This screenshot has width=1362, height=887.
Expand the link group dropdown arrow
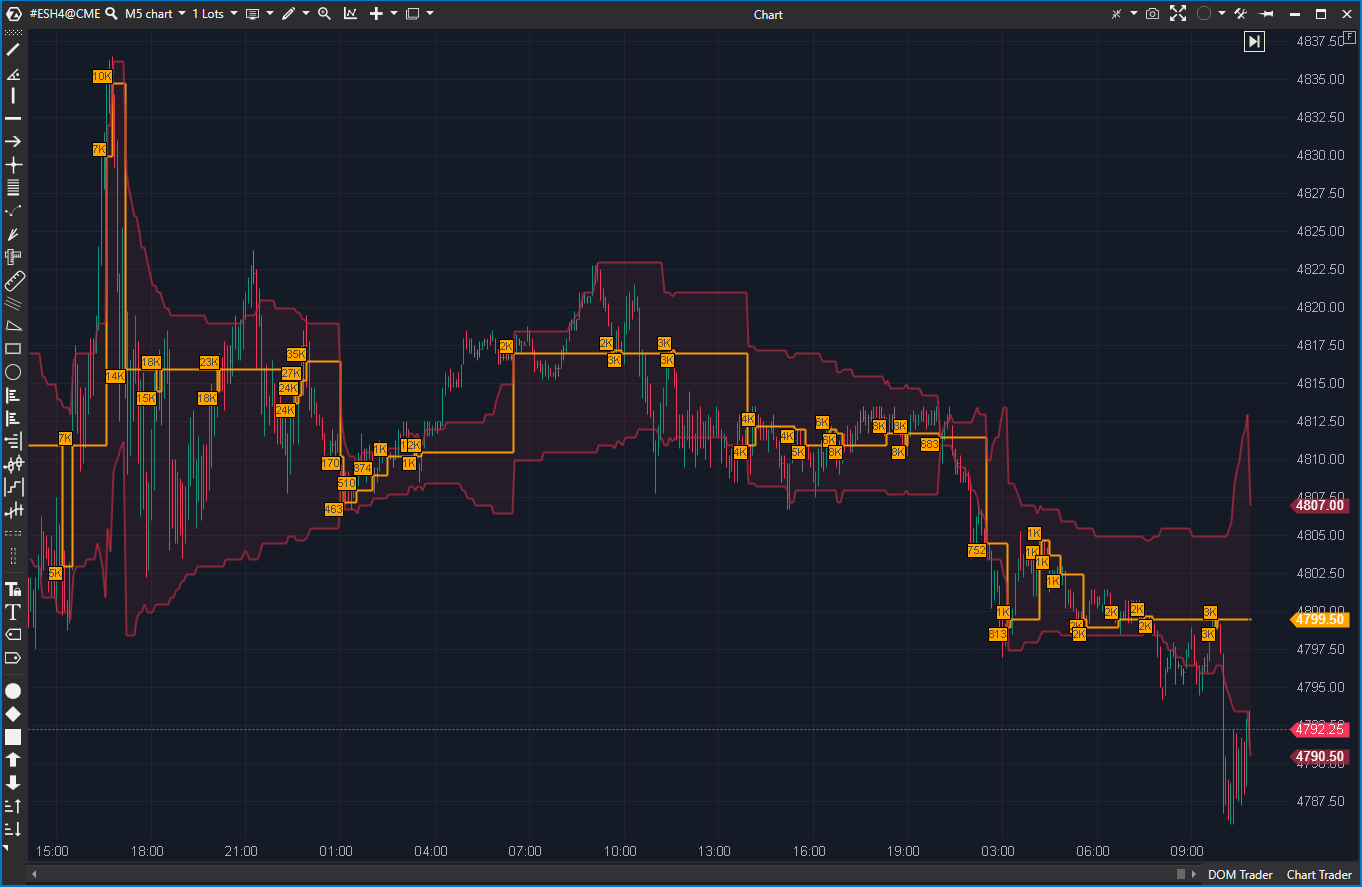coord(1134,14)
